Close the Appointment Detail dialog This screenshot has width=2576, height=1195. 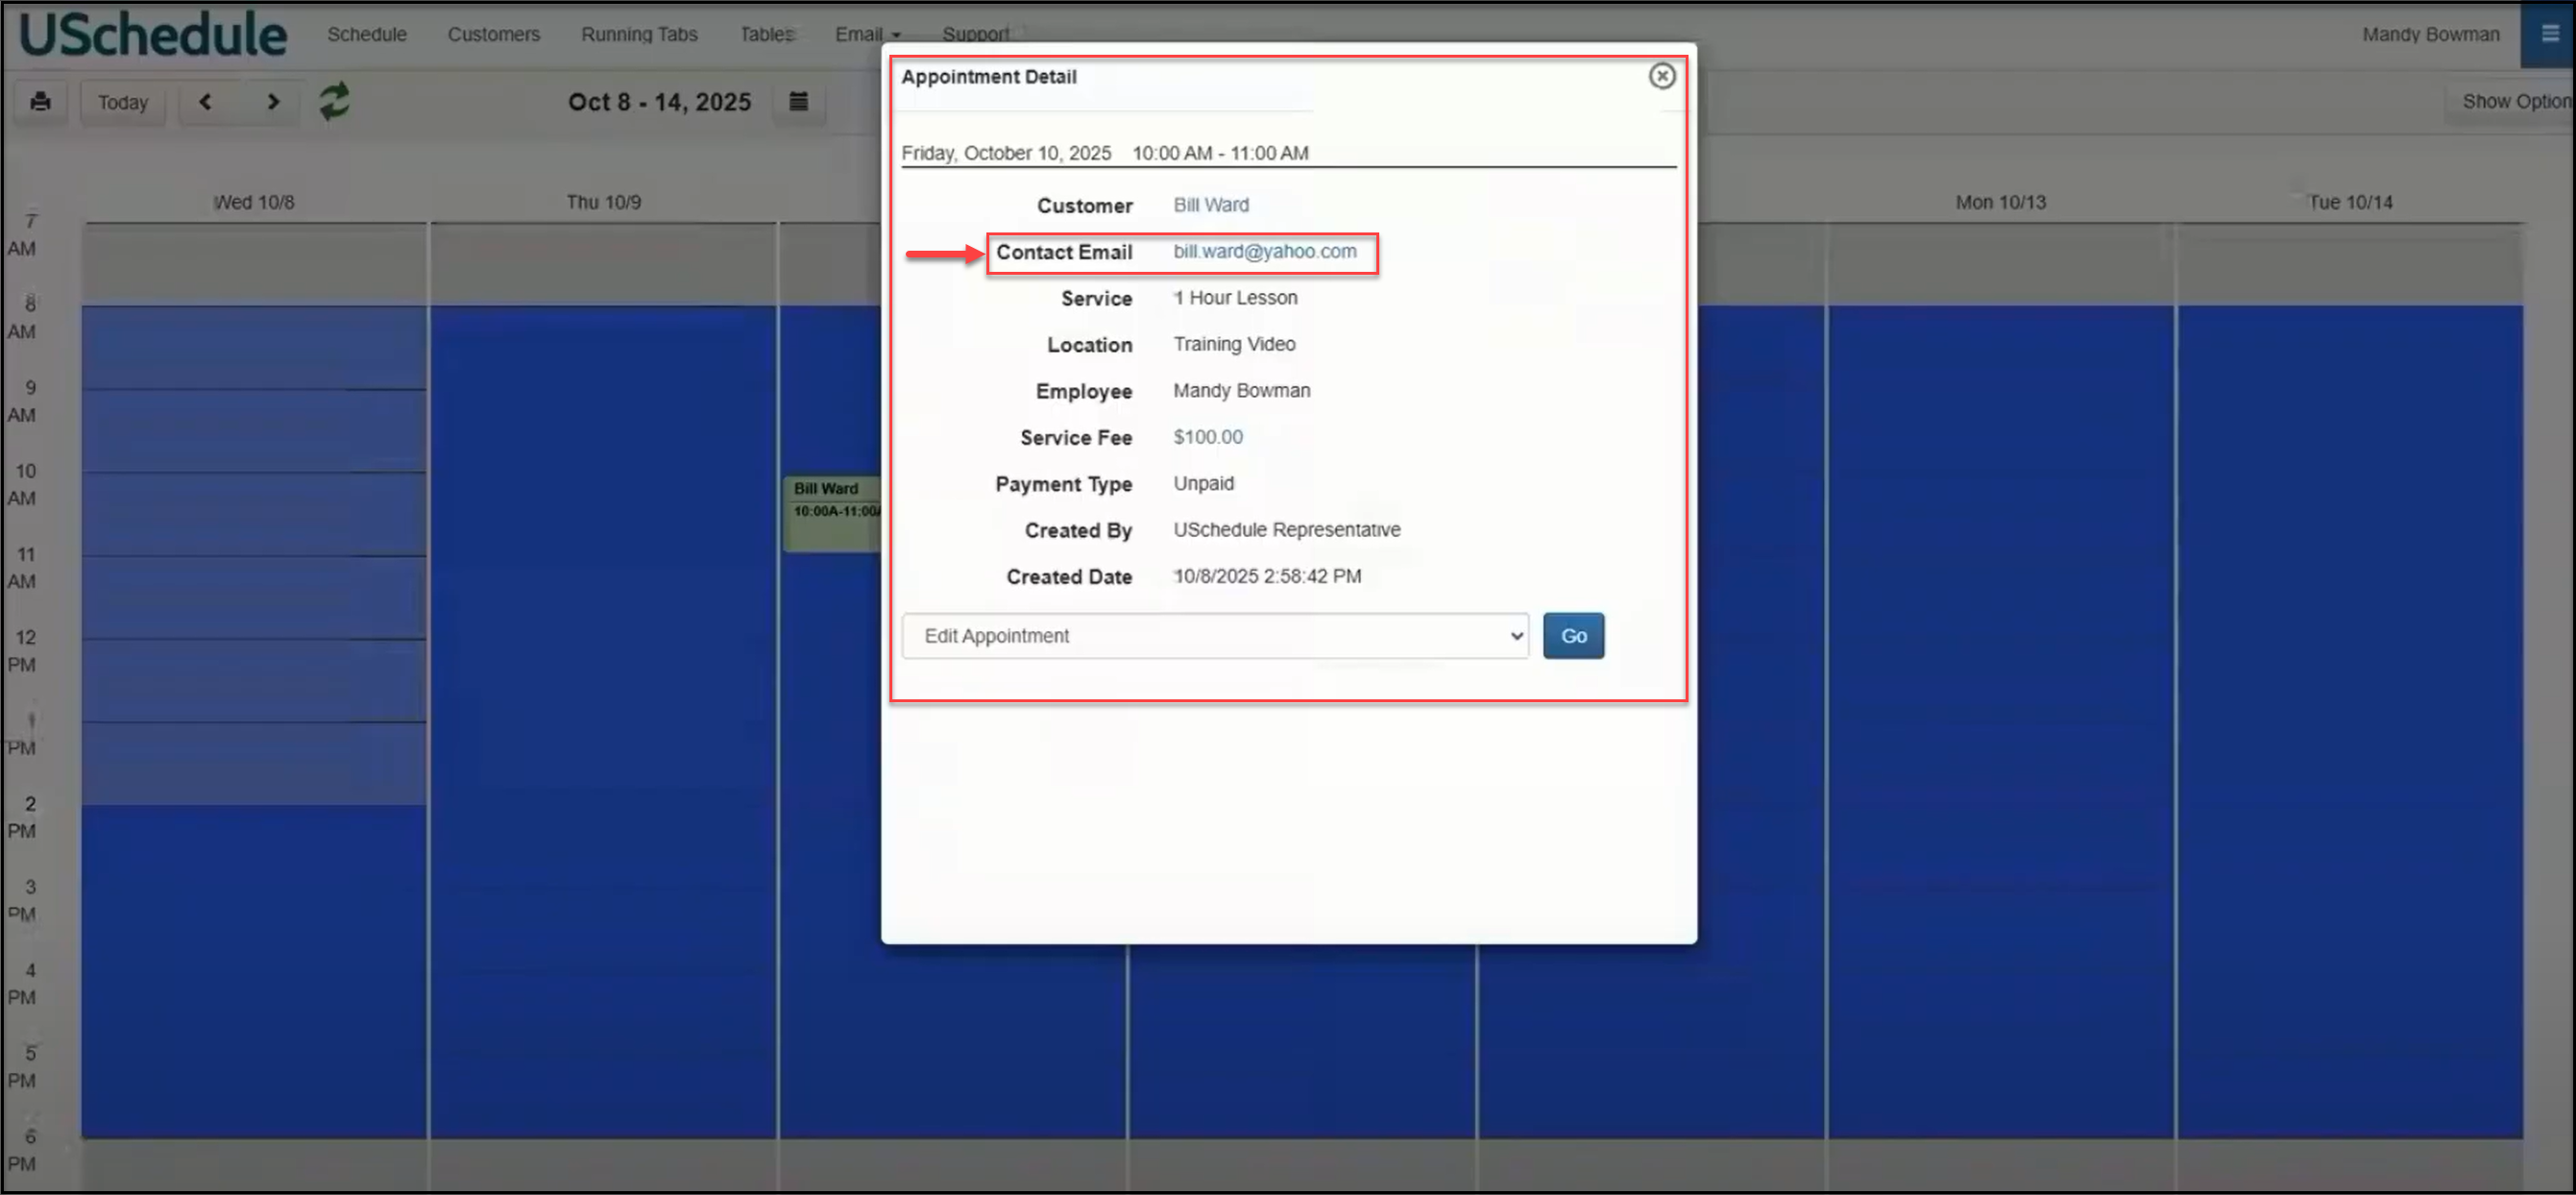point(1661,76)
